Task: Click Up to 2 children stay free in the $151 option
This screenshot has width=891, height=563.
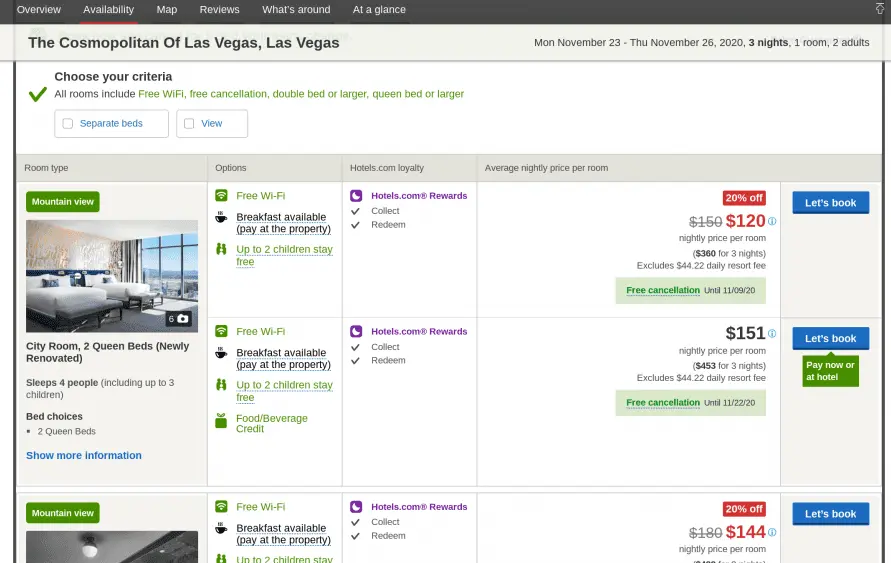Action: pyautogui.click(x=284, y=391)
